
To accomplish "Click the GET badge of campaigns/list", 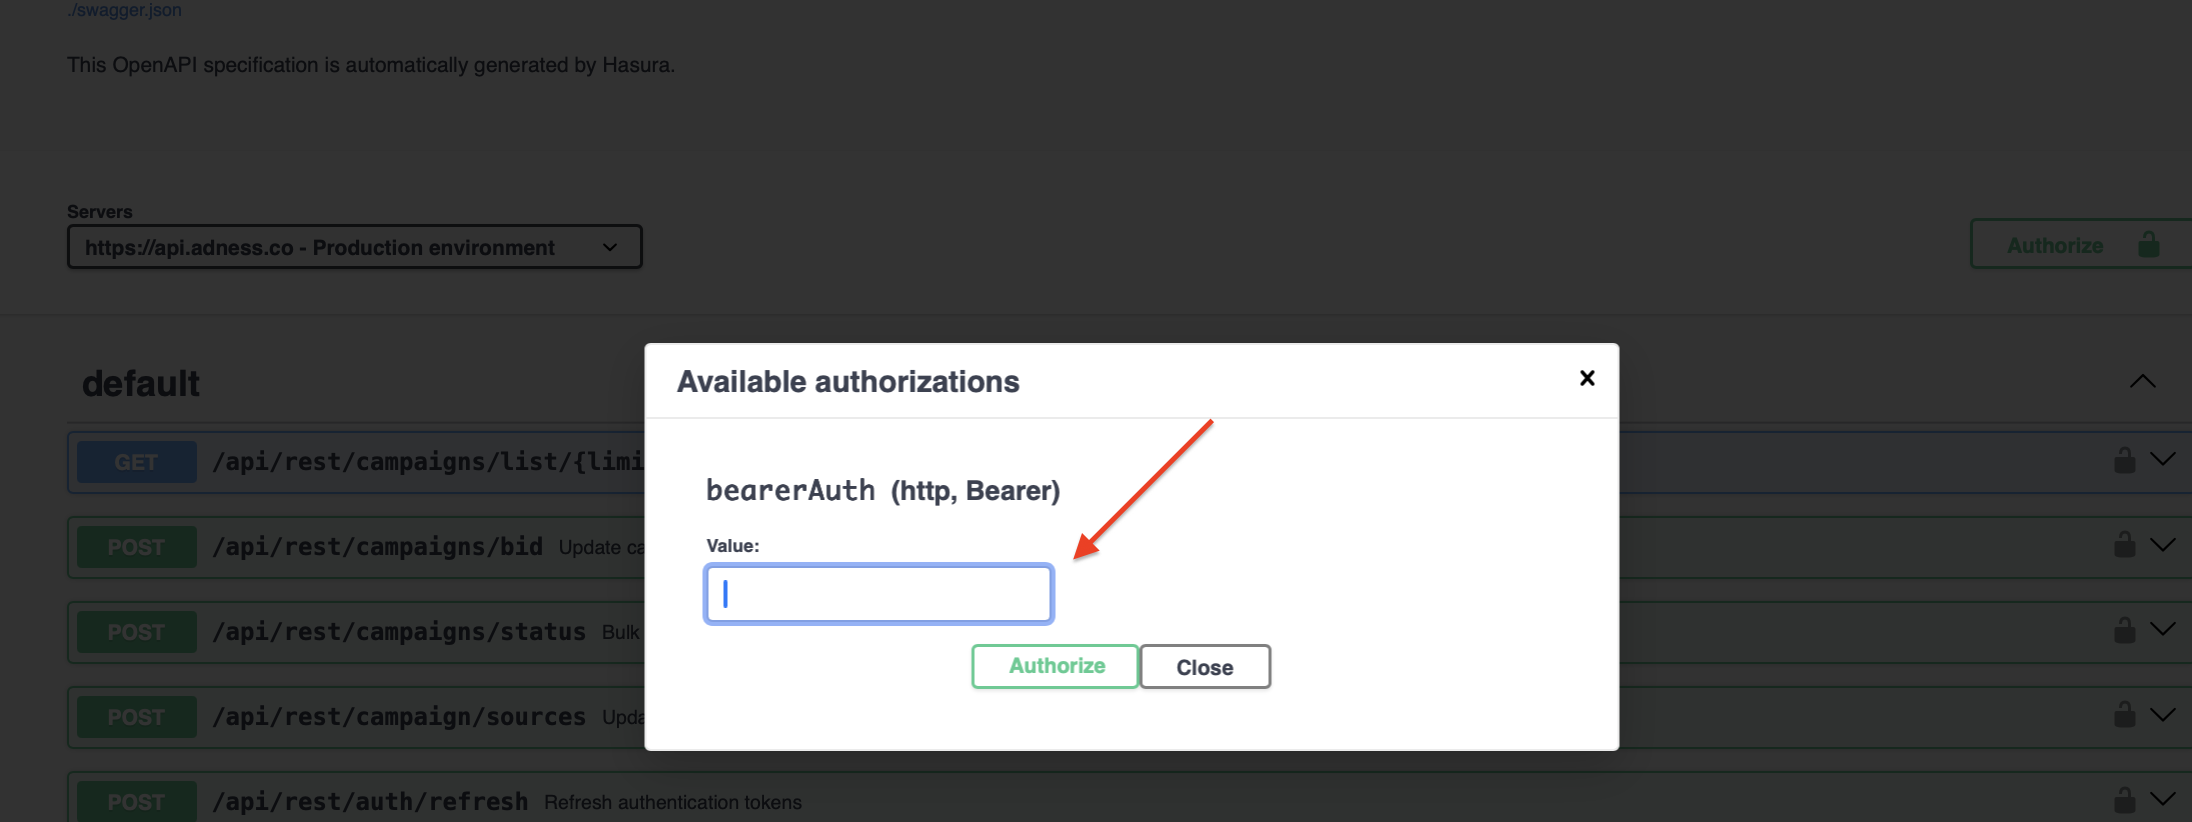I will pyautogui.click(x=136, y=462).
